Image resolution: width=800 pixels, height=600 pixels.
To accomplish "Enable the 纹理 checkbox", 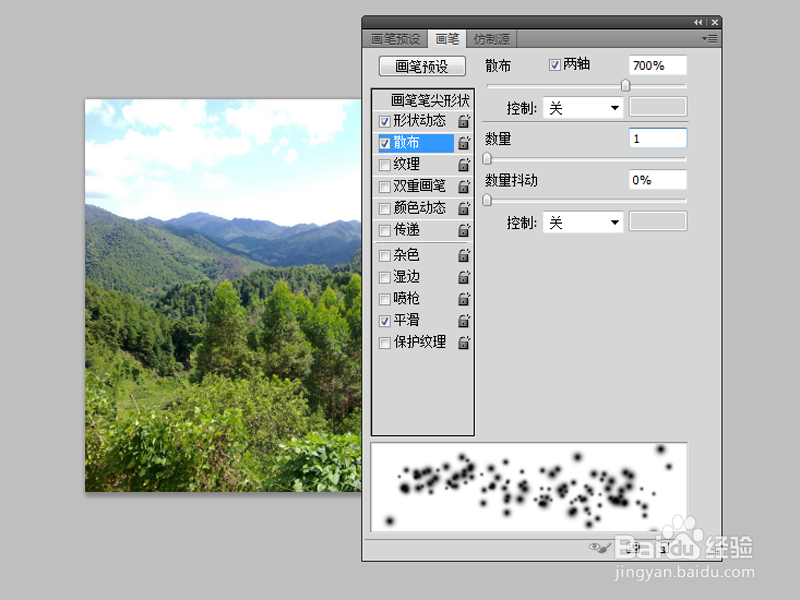I will [385, 165].
